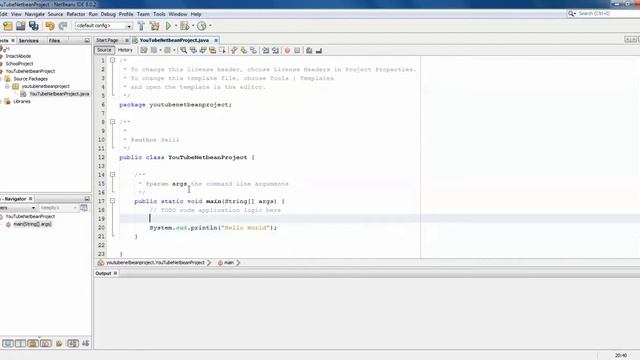
Task: Switch to the Services tab
Action: 29,41
